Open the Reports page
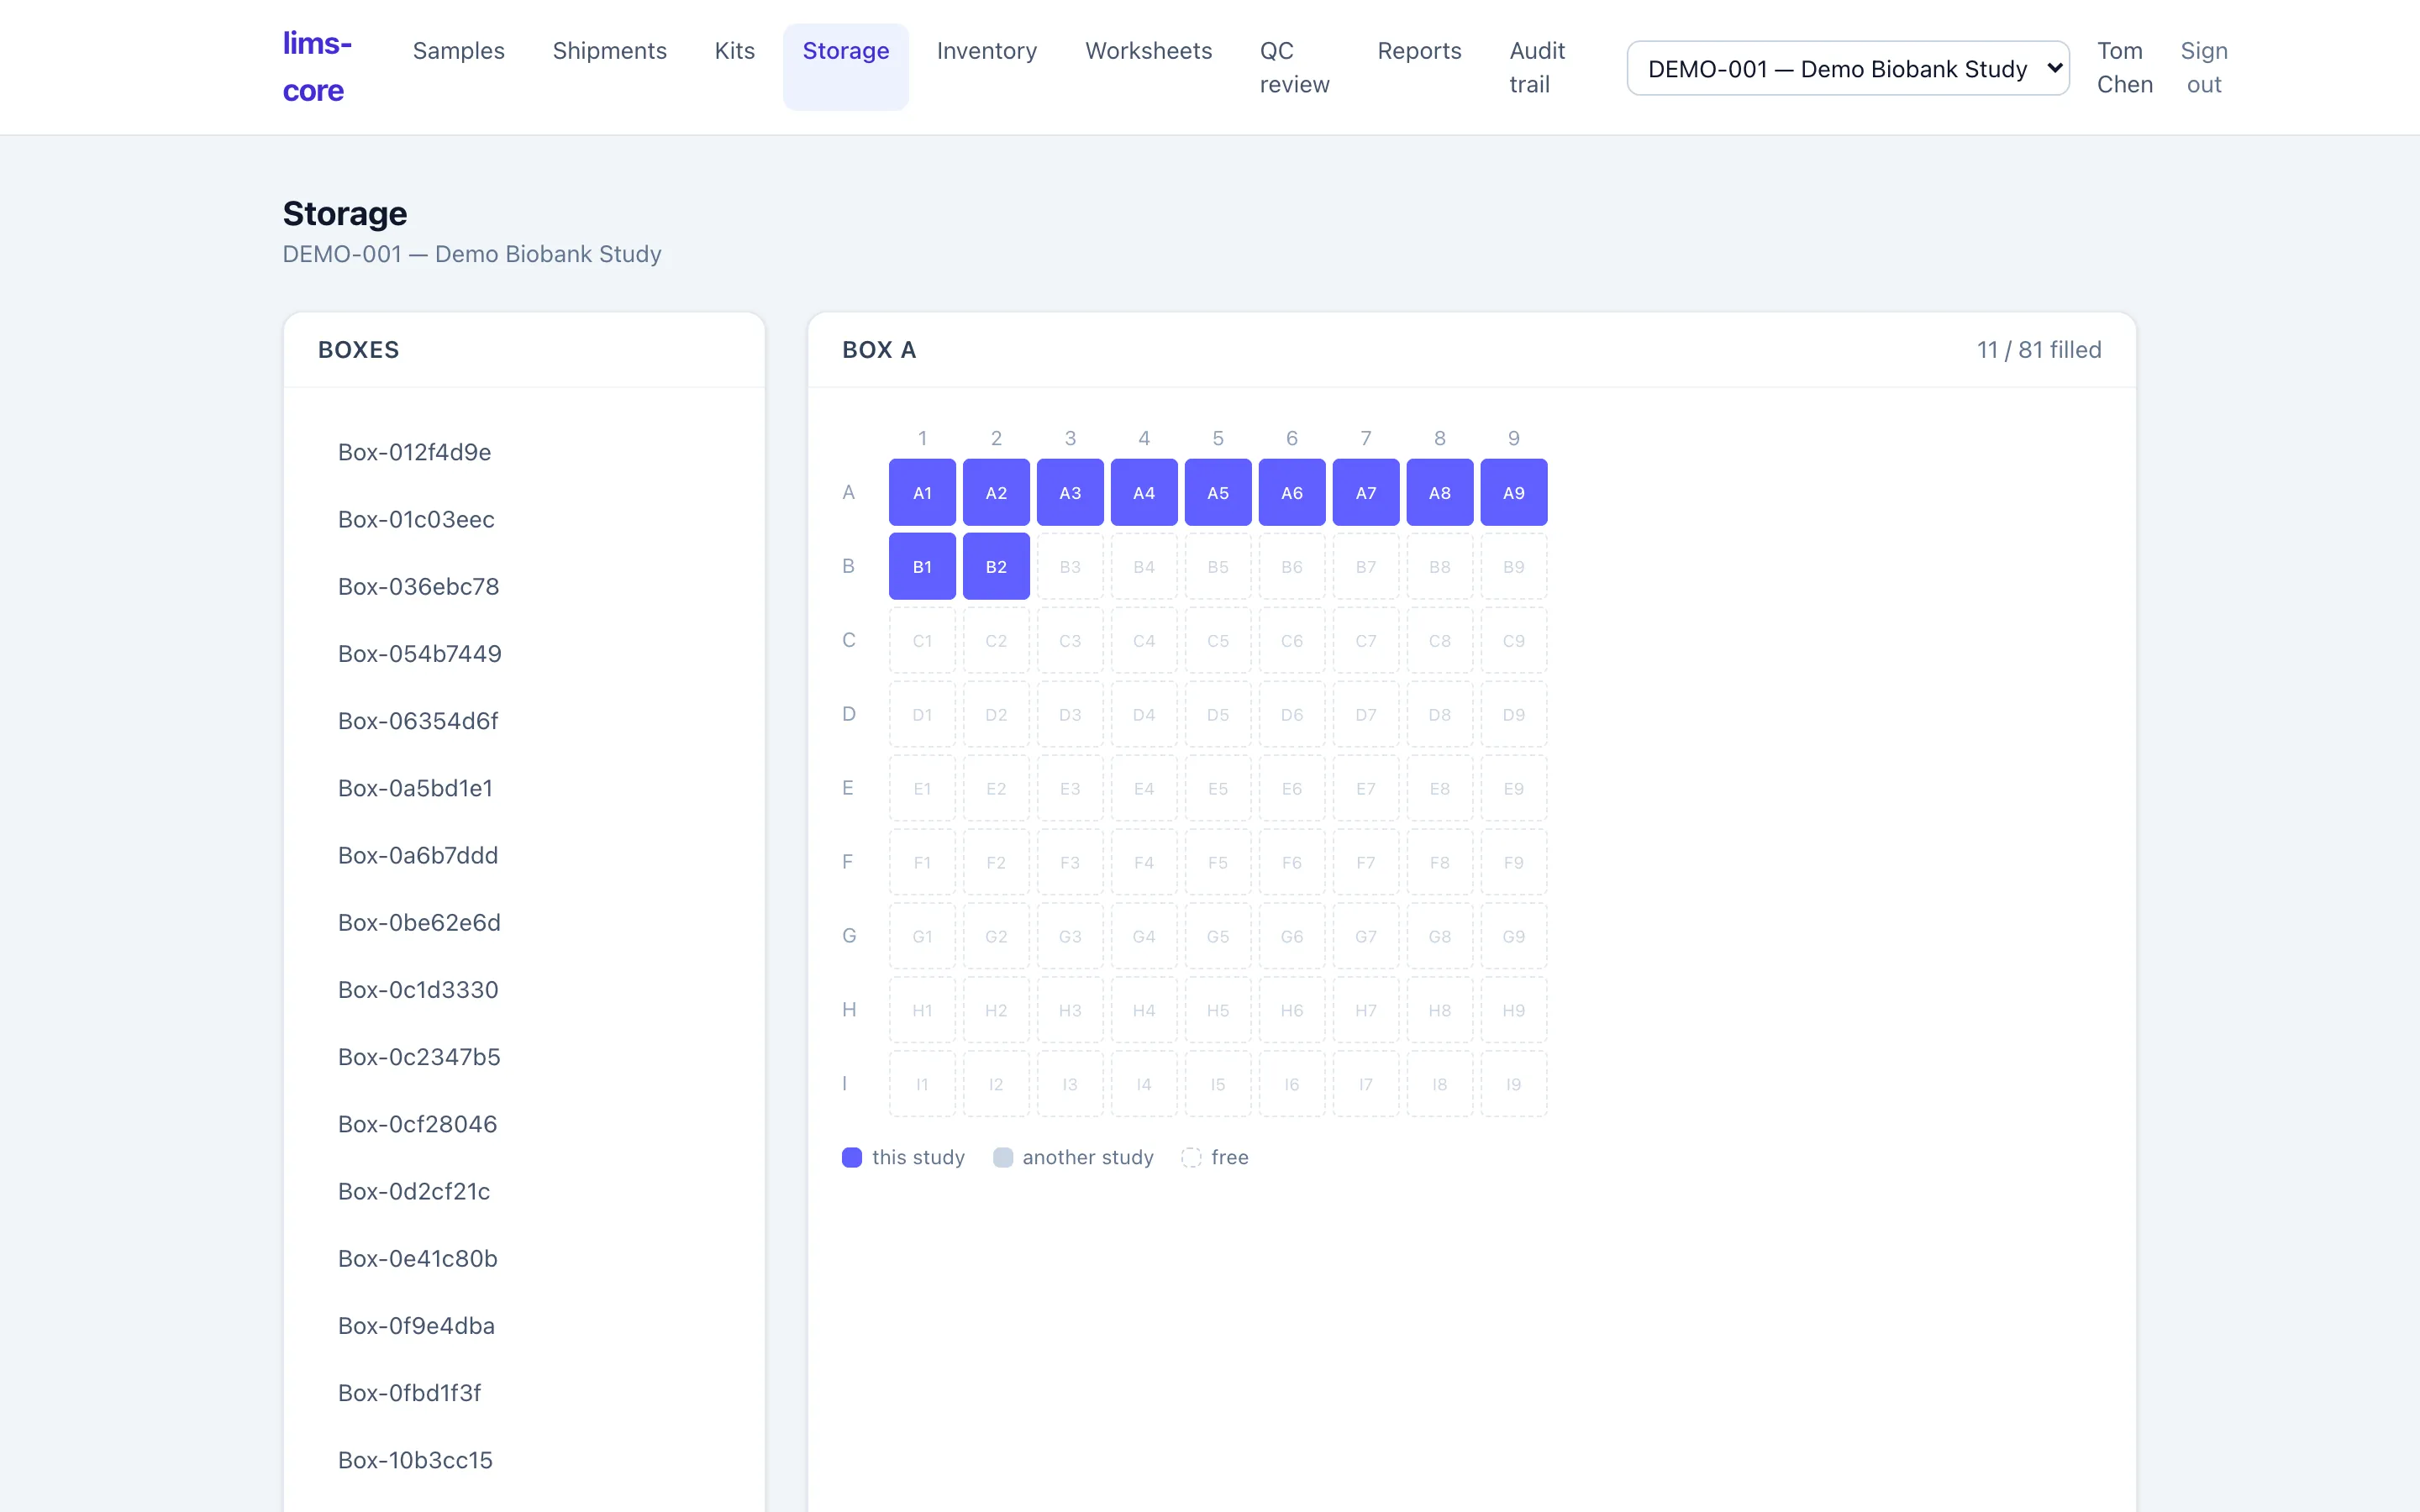Screen dimensions: 2420x1512 pos(1418,51)
